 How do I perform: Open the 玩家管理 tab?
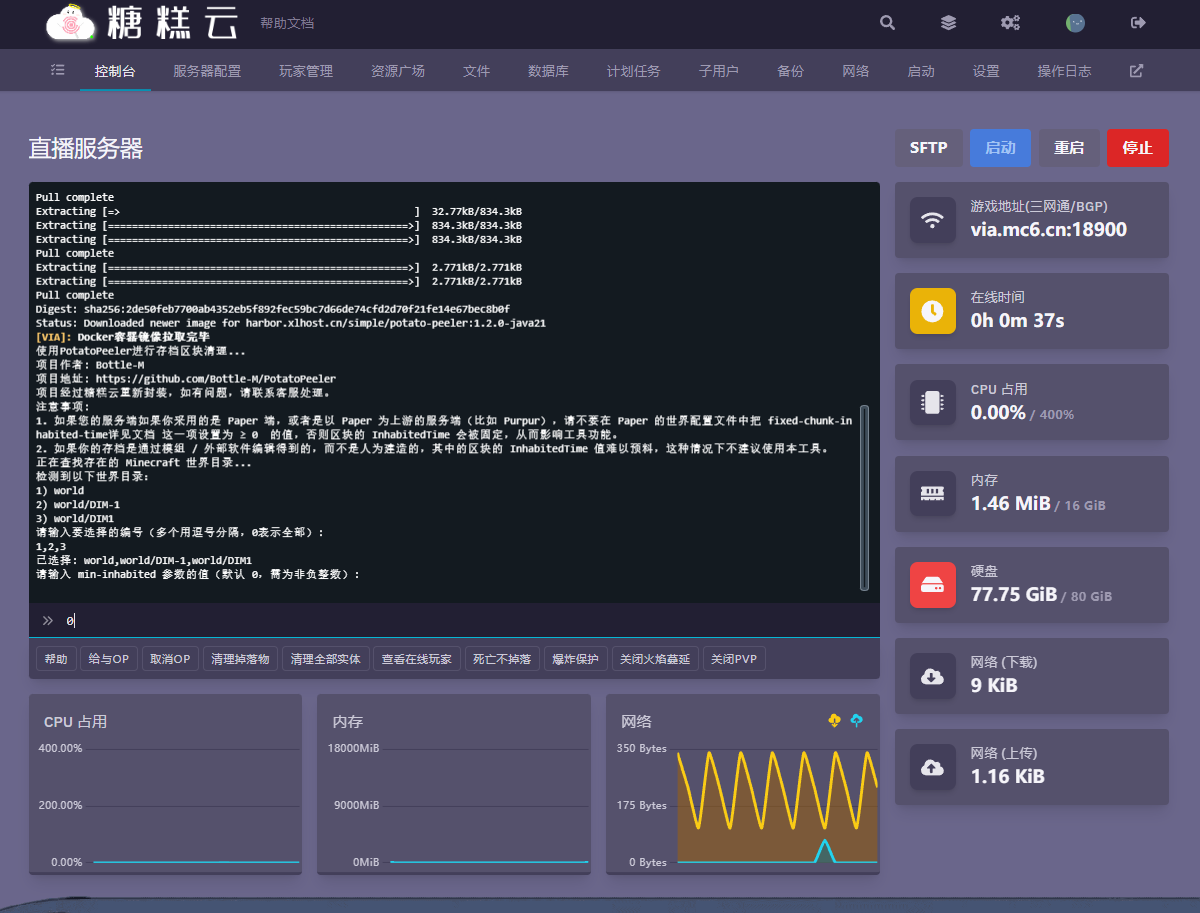306,71
